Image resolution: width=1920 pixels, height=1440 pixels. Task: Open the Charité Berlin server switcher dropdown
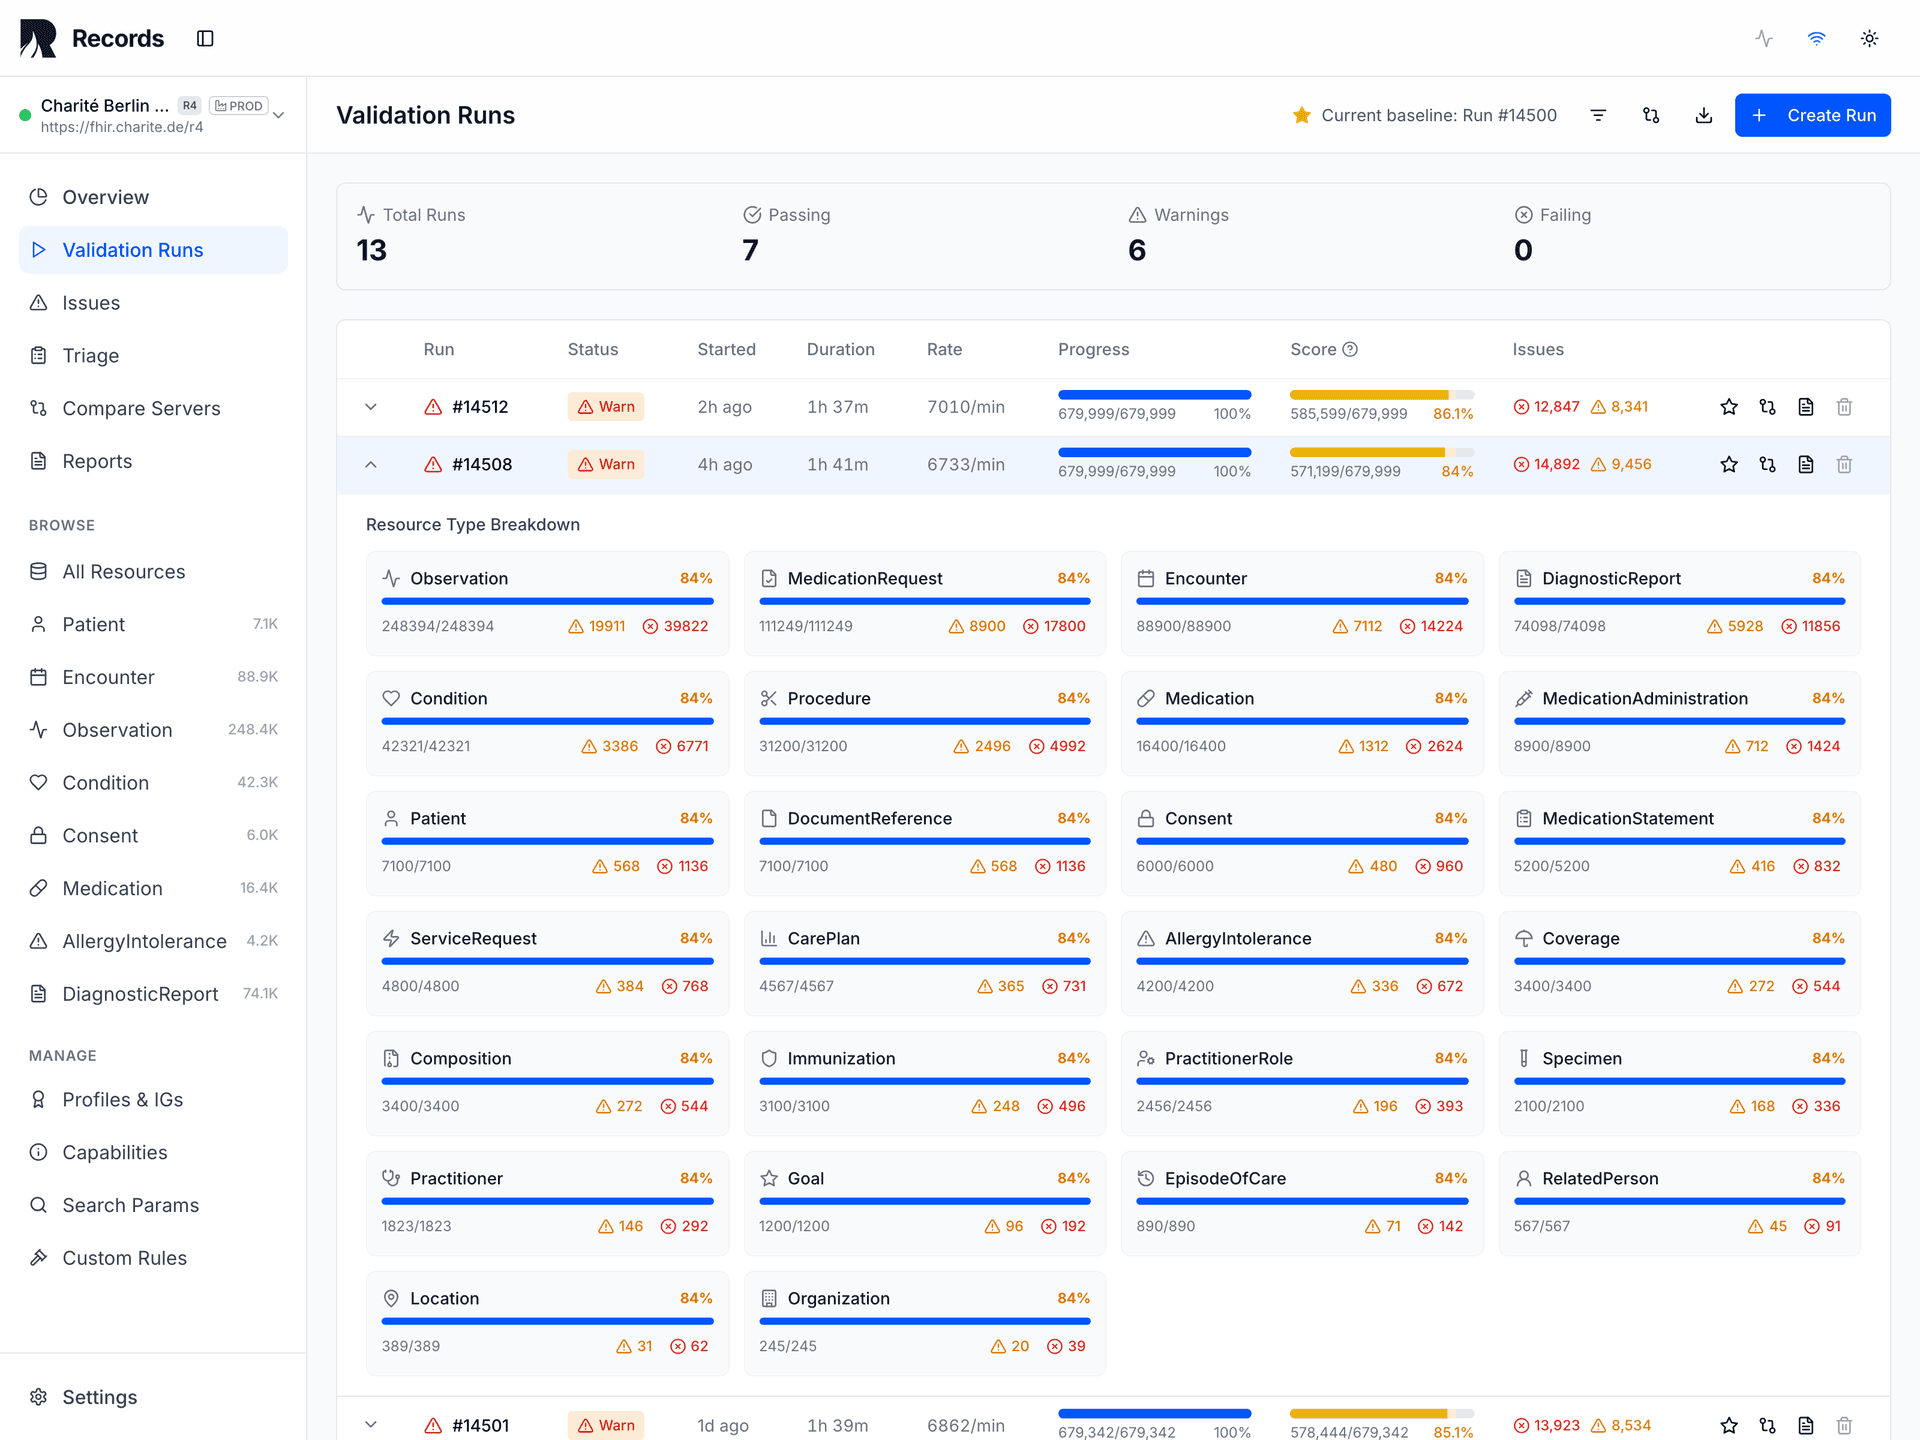click(279, 114)
